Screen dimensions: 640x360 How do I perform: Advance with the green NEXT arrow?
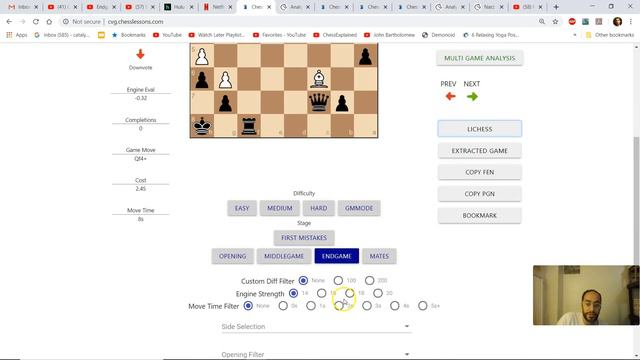[x=472, y=96]
